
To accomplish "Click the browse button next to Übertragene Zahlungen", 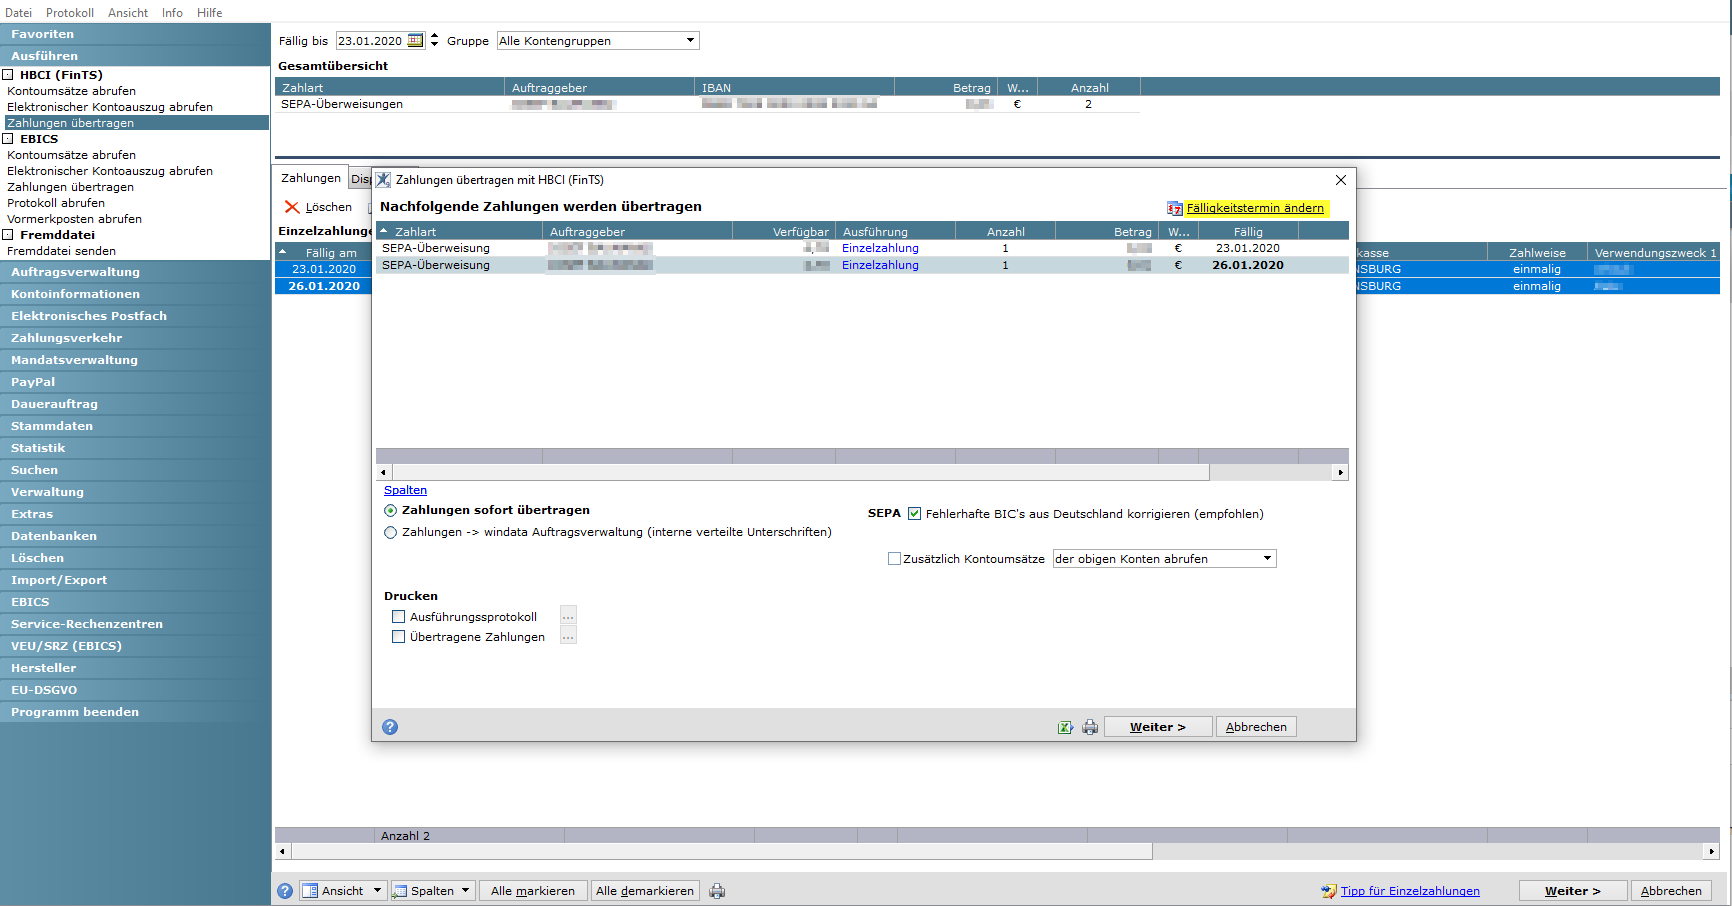I will tap(568, 637).
